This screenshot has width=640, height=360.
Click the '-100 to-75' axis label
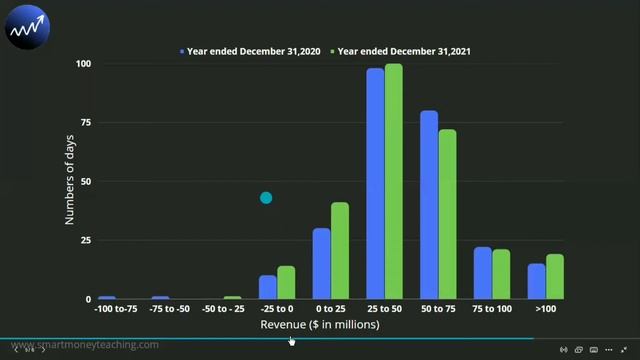click(116, 309)
